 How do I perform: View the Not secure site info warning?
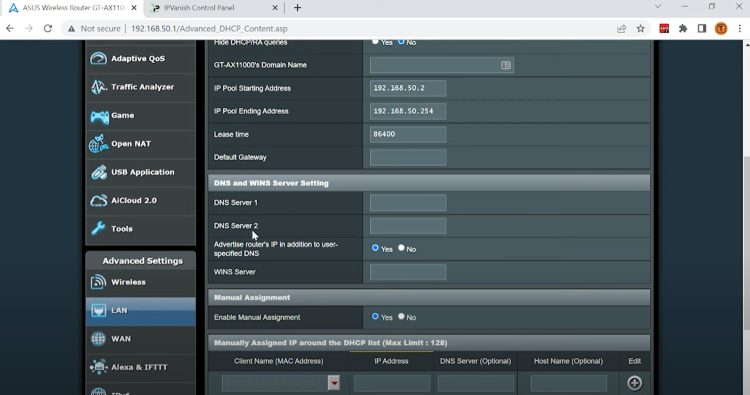coord(94,29)
